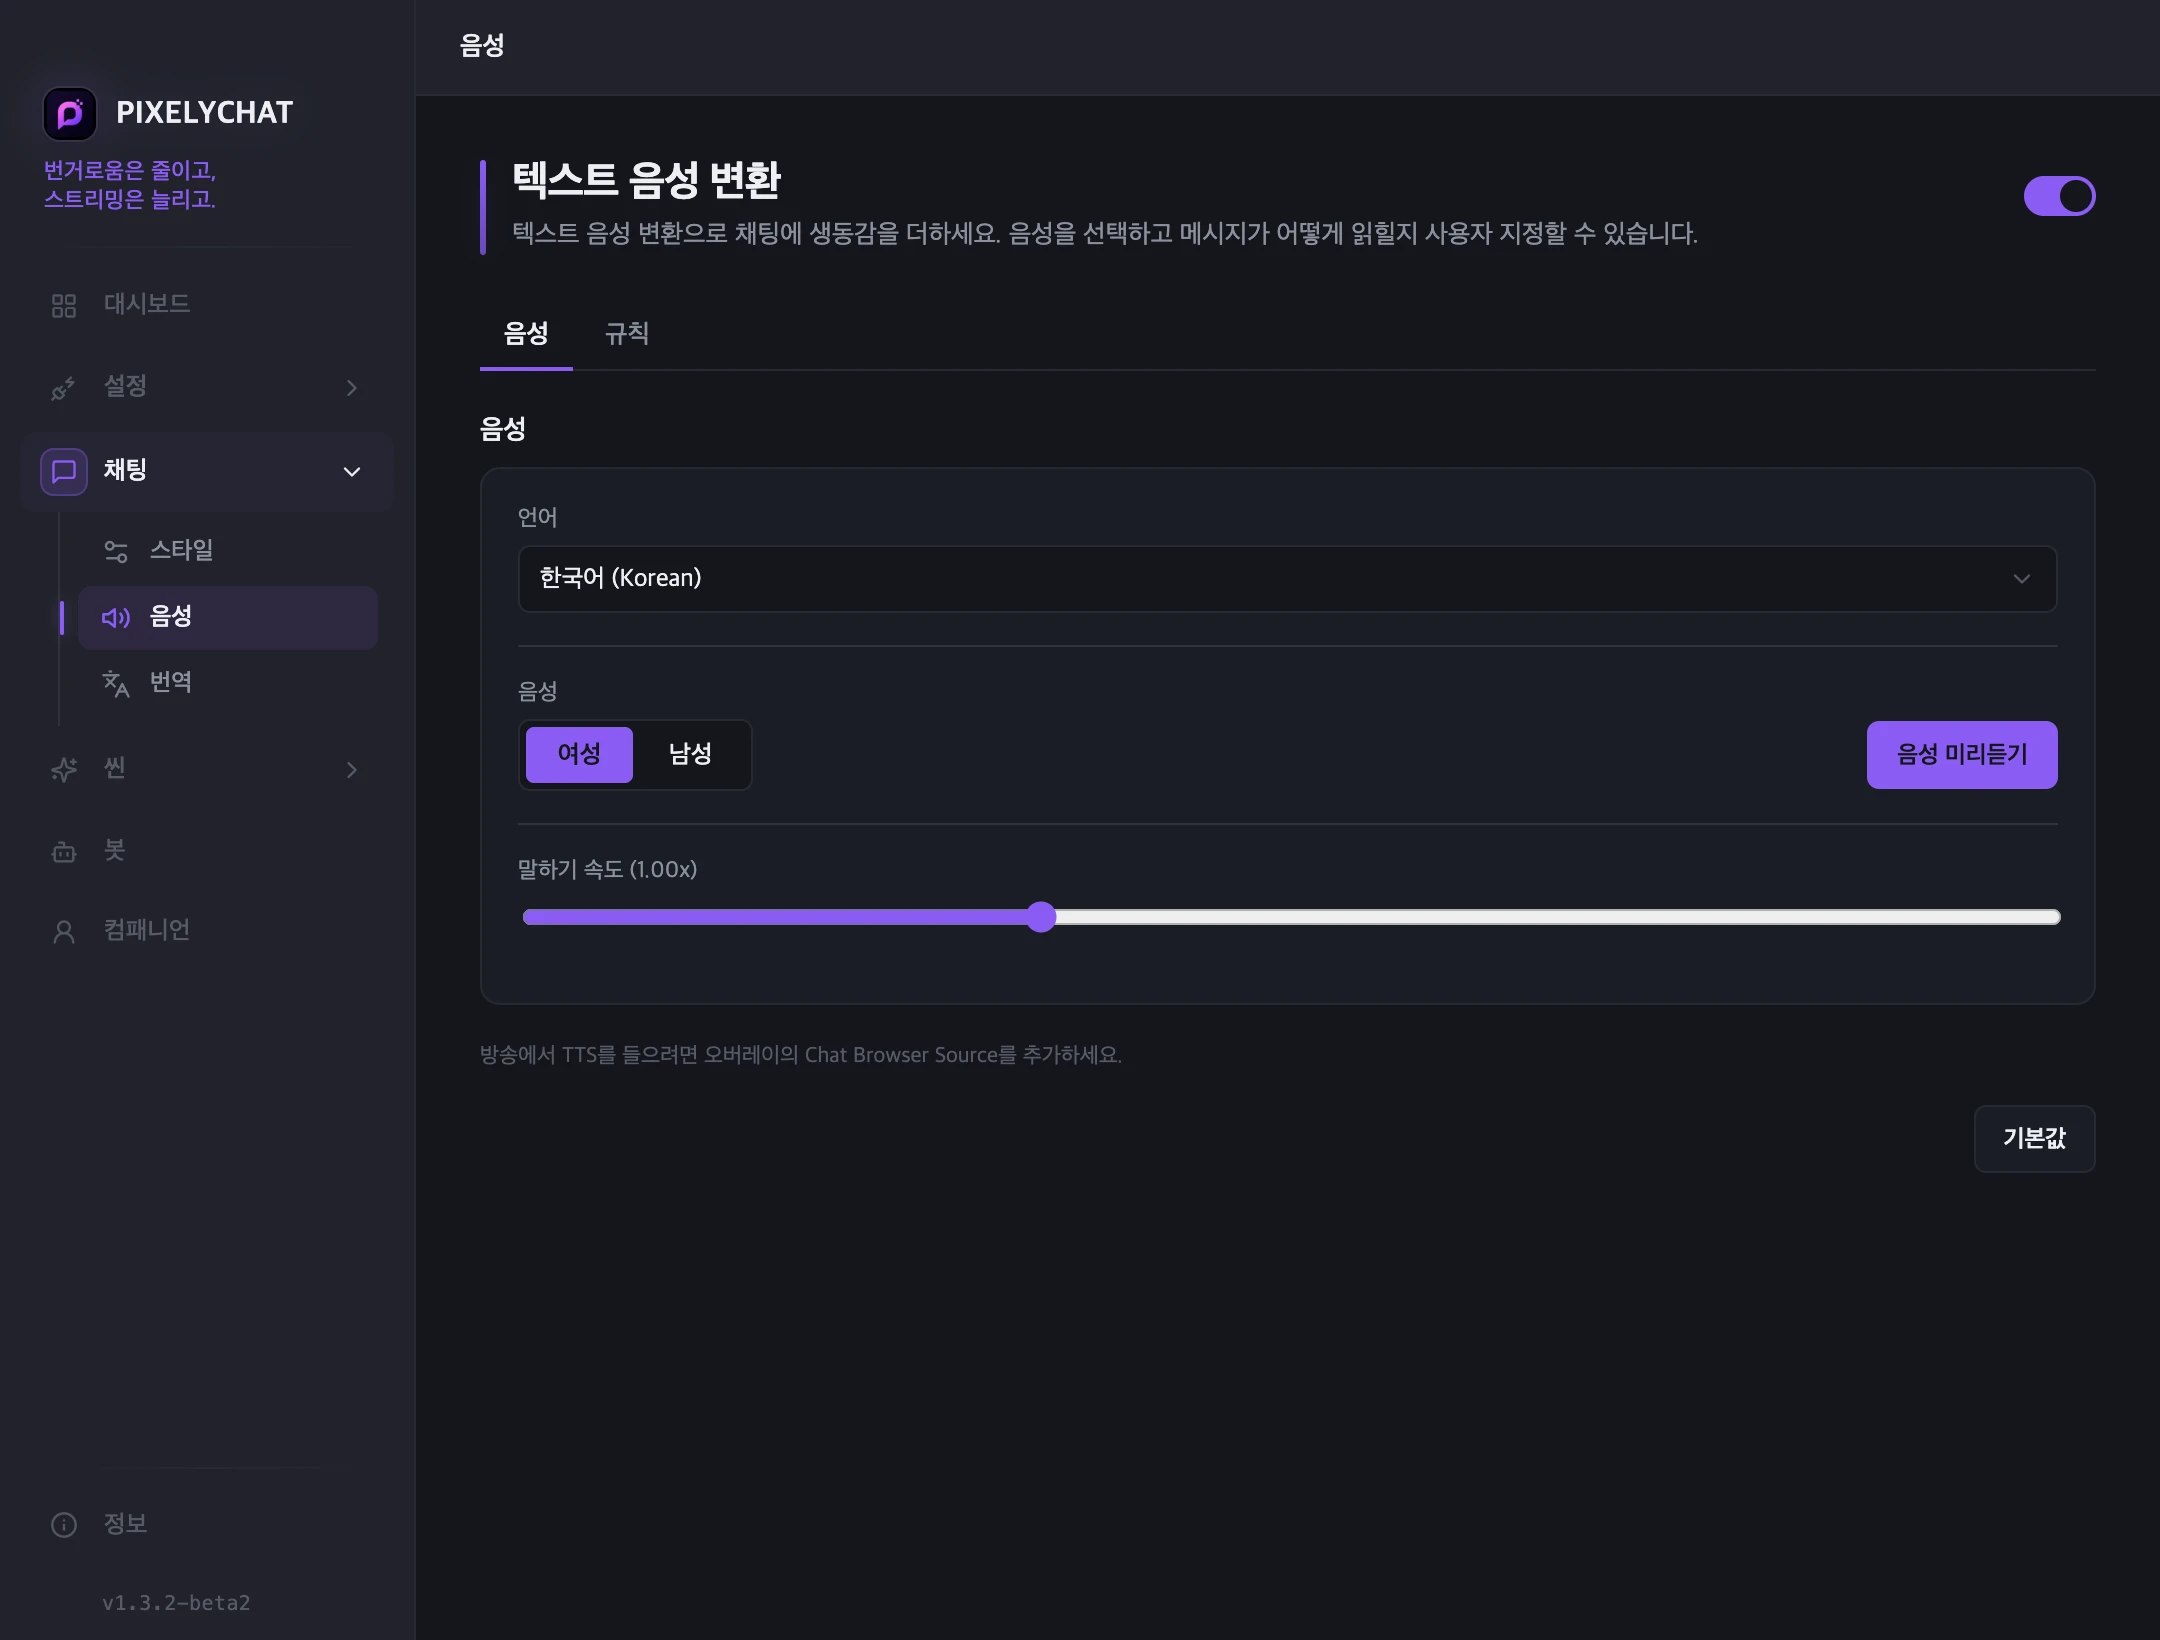Image resolution: width=2160 pixels, height=1640 pixels.
Task: Click the 말하기 속도 (1.00x) label
Action: pos(607,869)
